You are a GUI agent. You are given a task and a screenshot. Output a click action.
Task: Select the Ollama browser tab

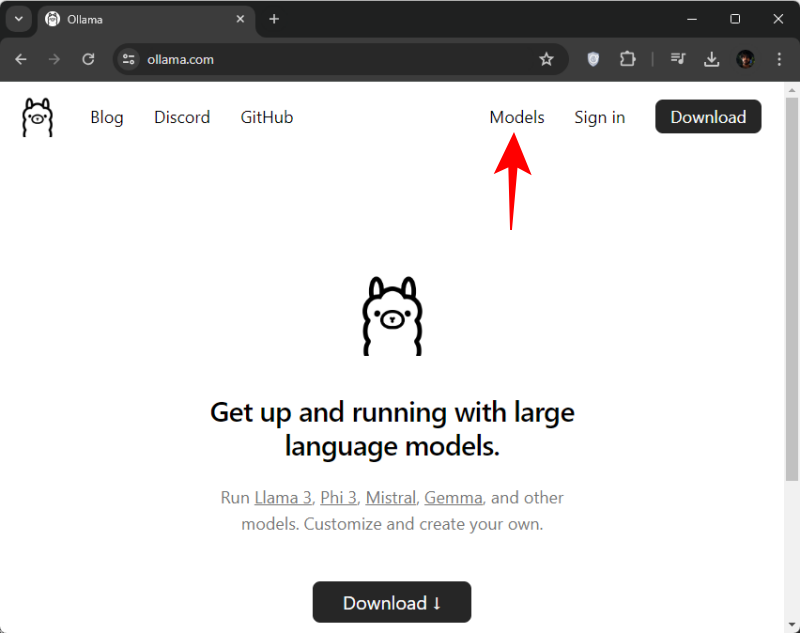(146, 19)
